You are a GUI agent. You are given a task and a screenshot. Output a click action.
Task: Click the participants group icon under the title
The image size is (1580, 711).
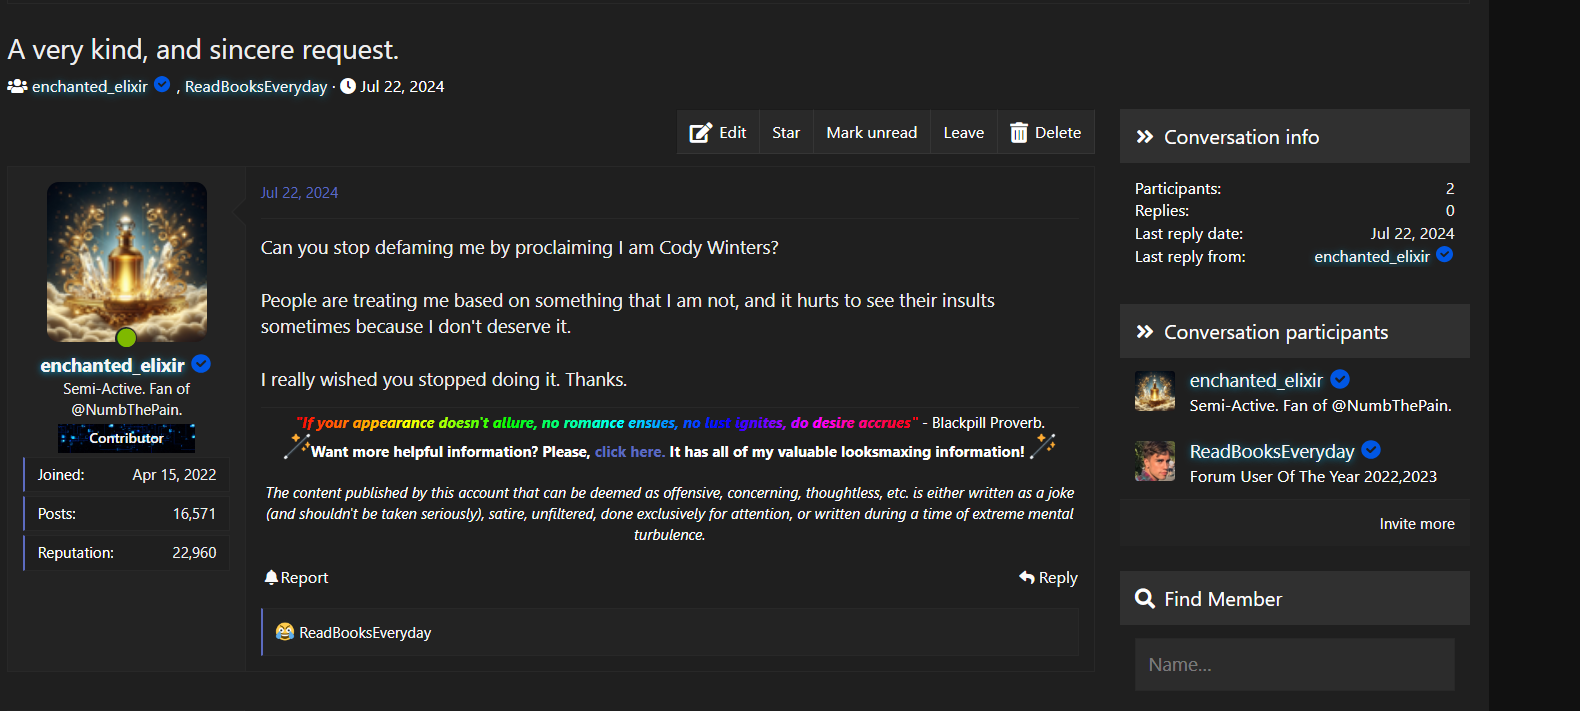point(17,87)
